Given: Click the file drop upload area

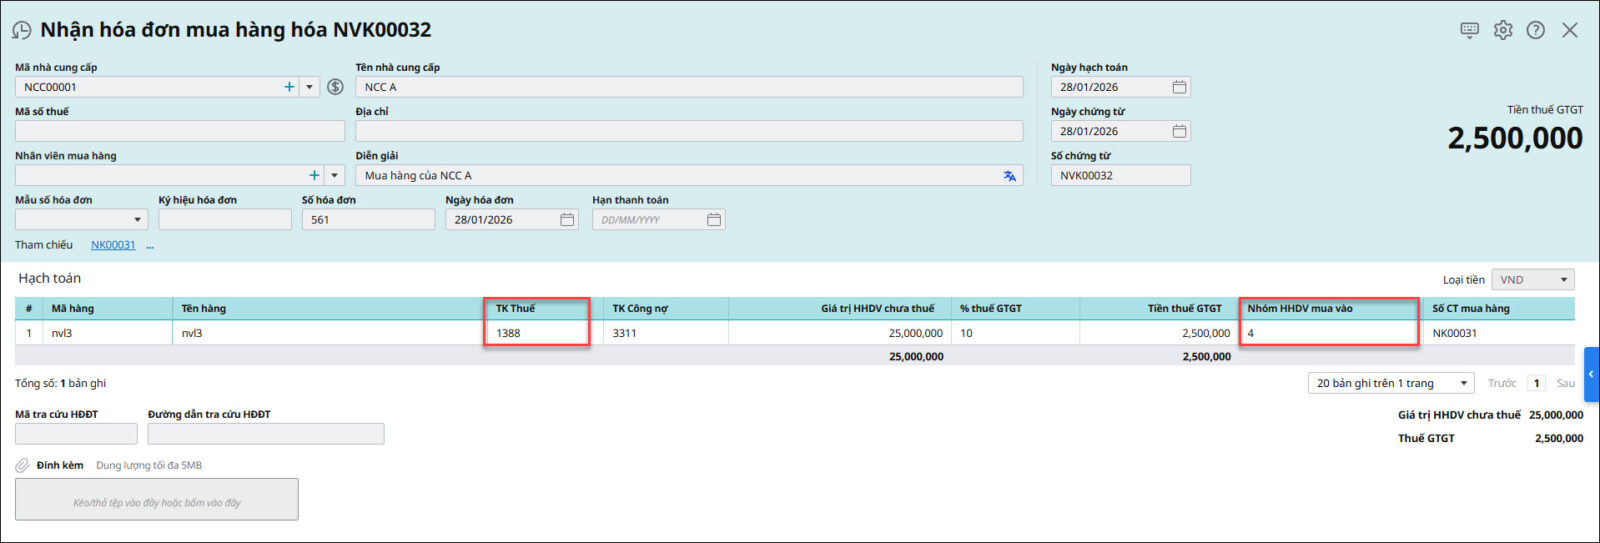Looking at the screenshot, I should click(156, 500).
